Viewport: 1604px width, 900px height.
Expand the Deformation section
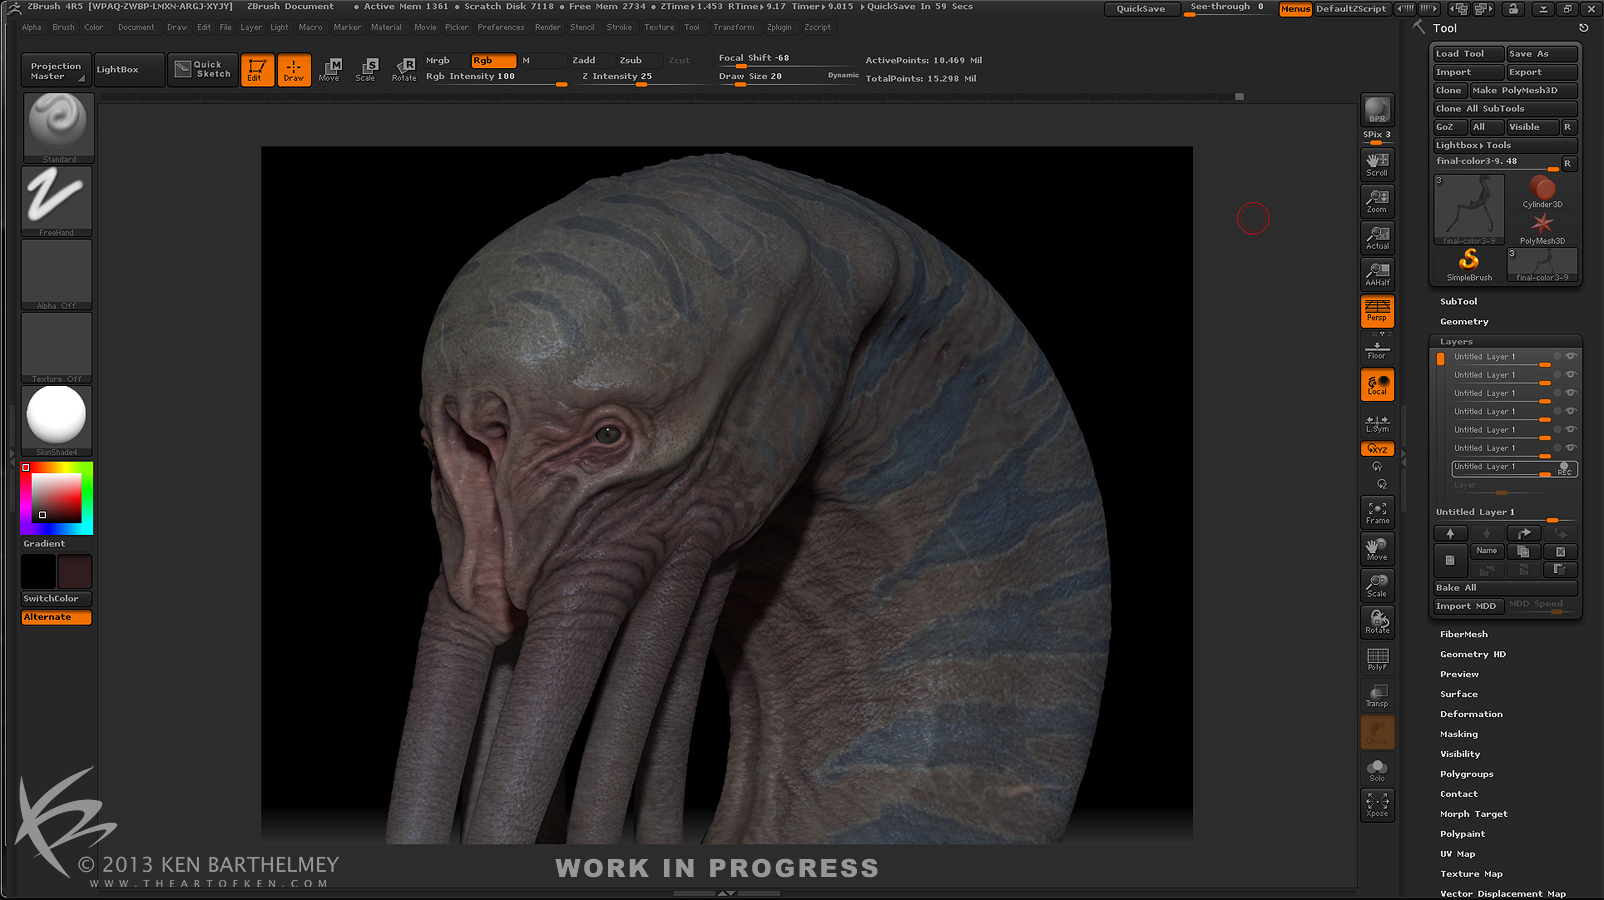pos(1471,714)
